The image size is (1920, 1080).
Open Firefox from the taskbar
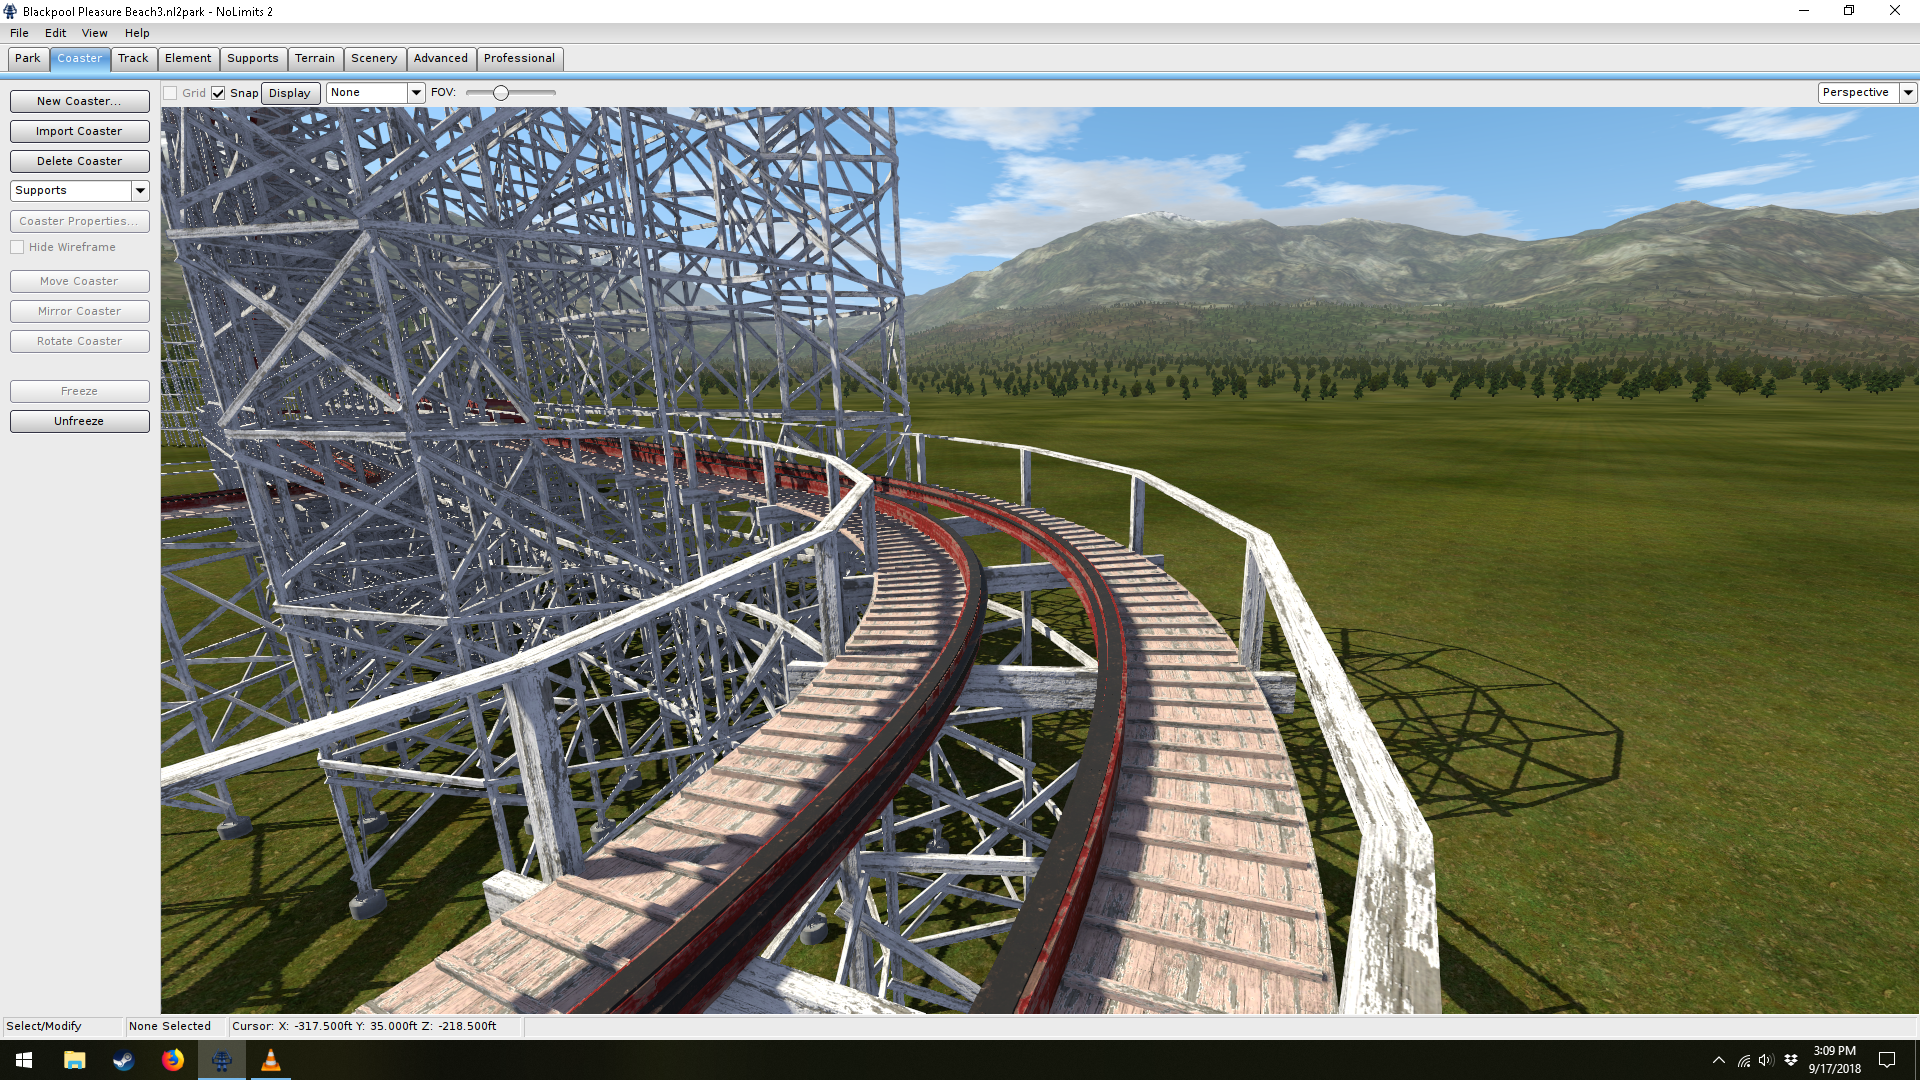click(x=172, y=1060)
